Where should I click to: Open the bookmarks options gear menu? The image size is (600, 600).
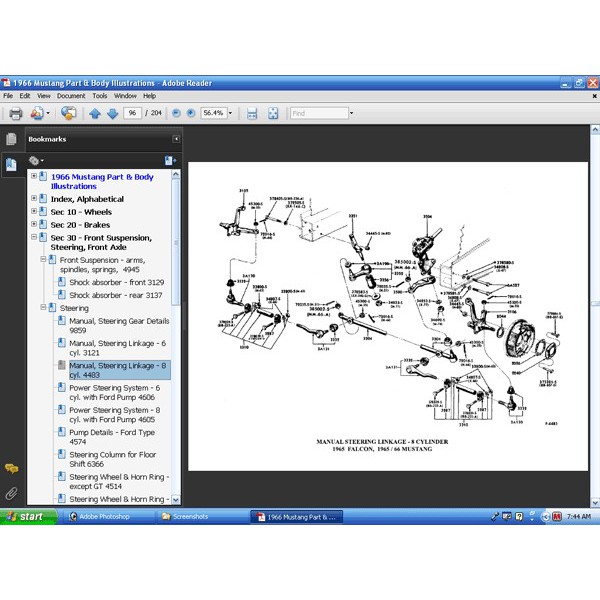36,161
